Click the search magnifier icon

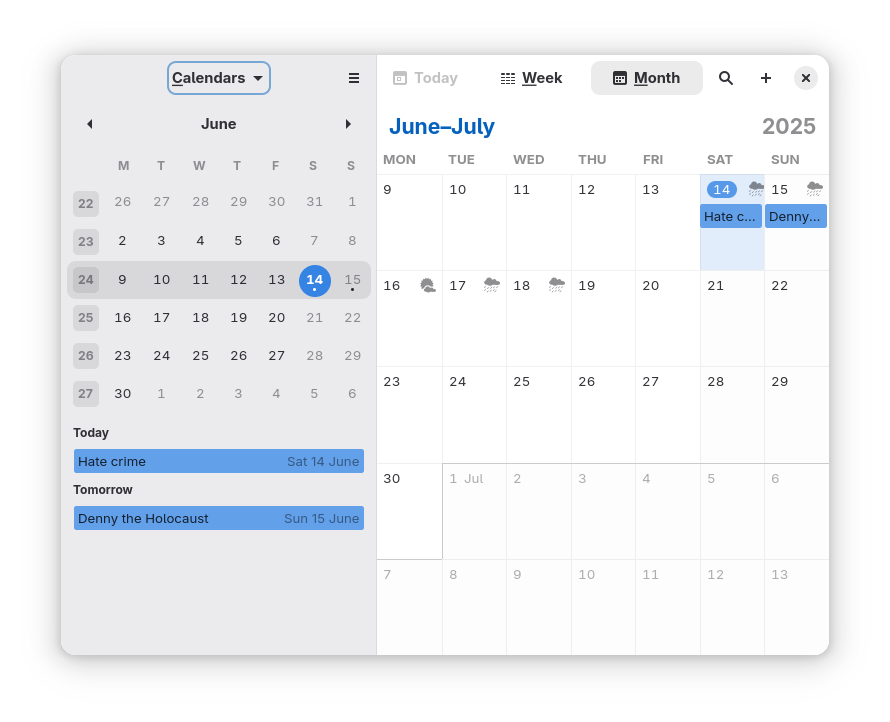tap(726, 78)
